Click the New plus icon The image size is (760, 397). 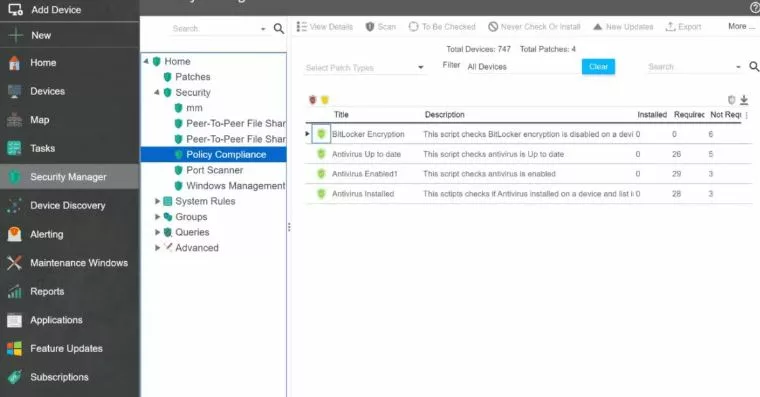coord(15,35)
